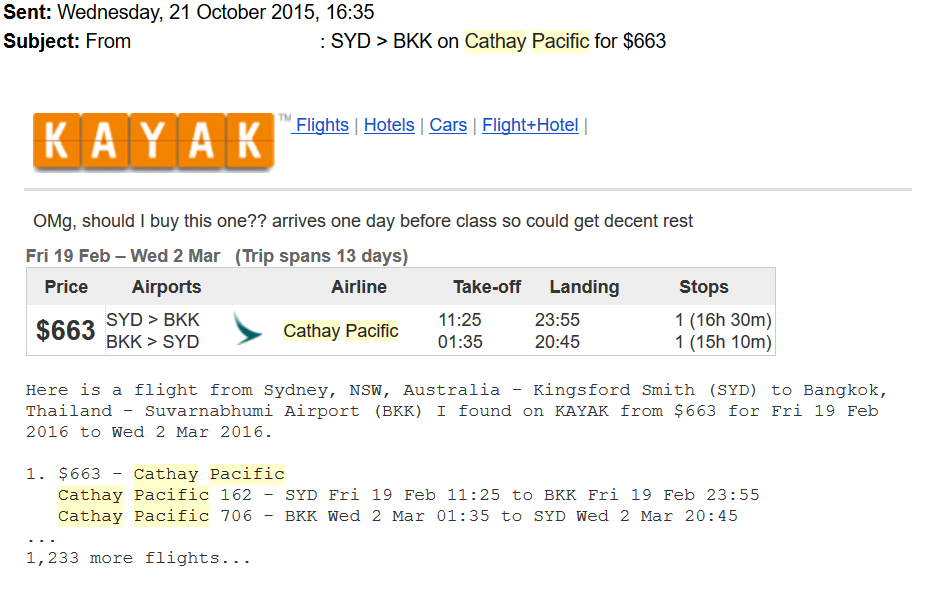
Task: Click the Take-off column header
Action: point(487,287)
